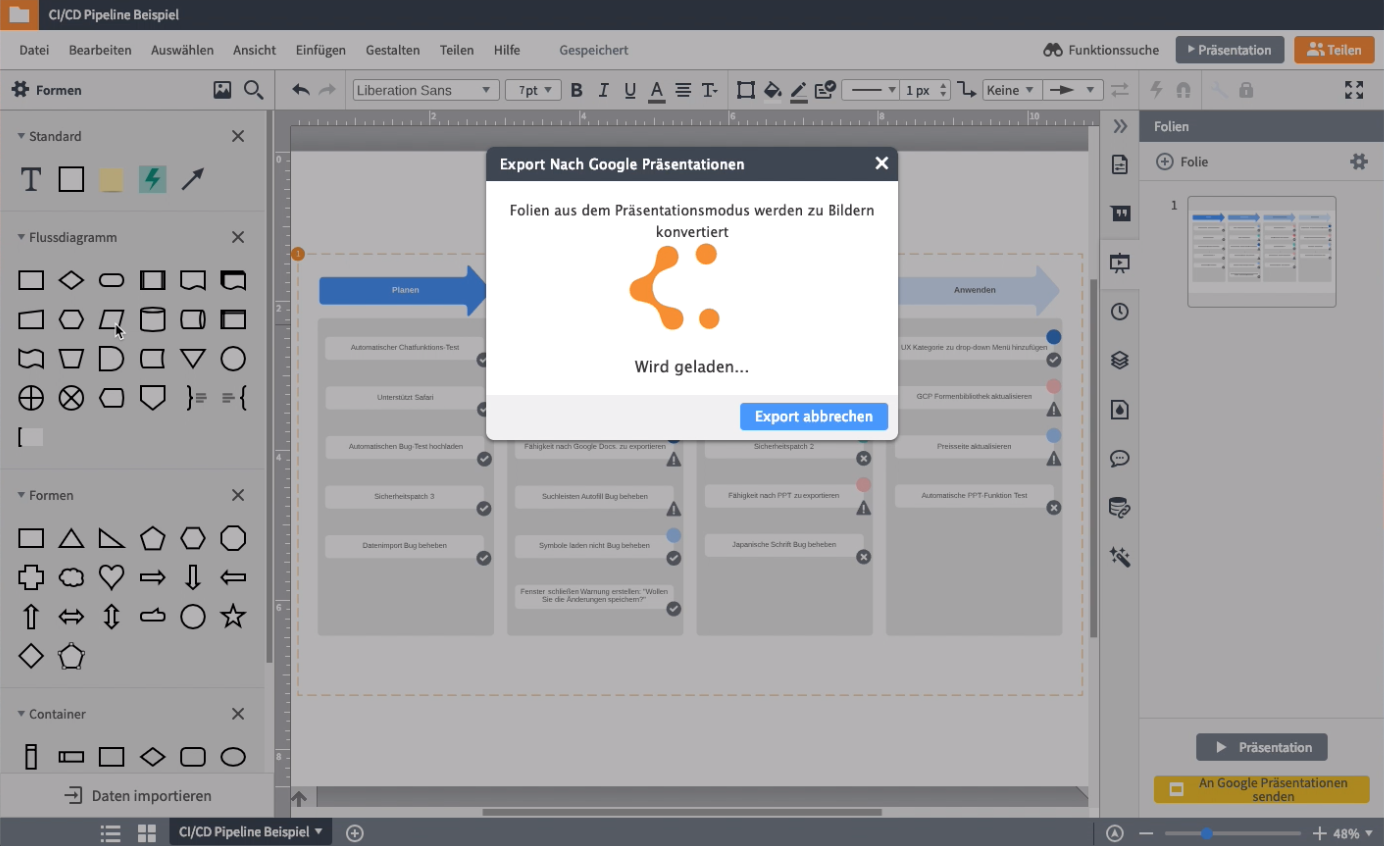Screen dimensions: 1384x846
Task: Open the history clock panel in right dock
Action: [x=1119, y=312]
